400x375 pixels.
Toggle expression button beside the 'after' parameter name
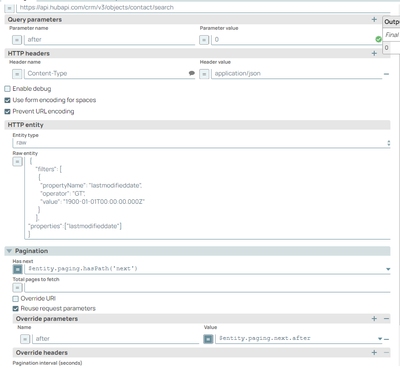click(x=17, y=40)
